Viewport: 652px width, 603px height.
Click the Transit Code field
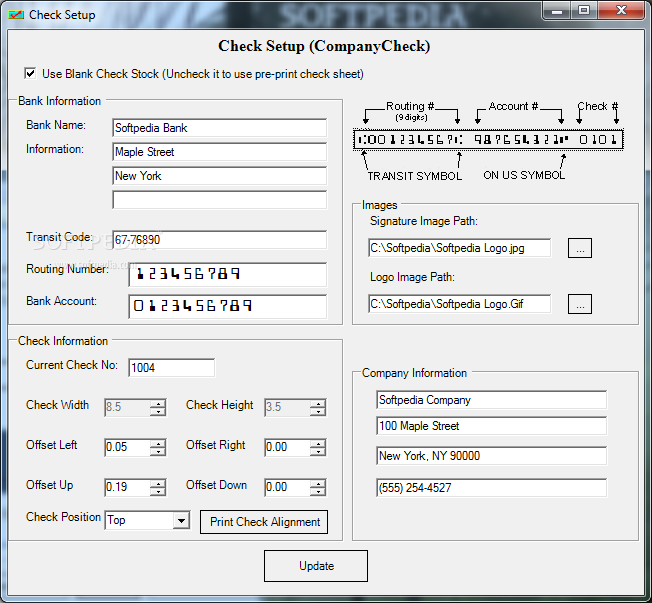click(220, 240)
